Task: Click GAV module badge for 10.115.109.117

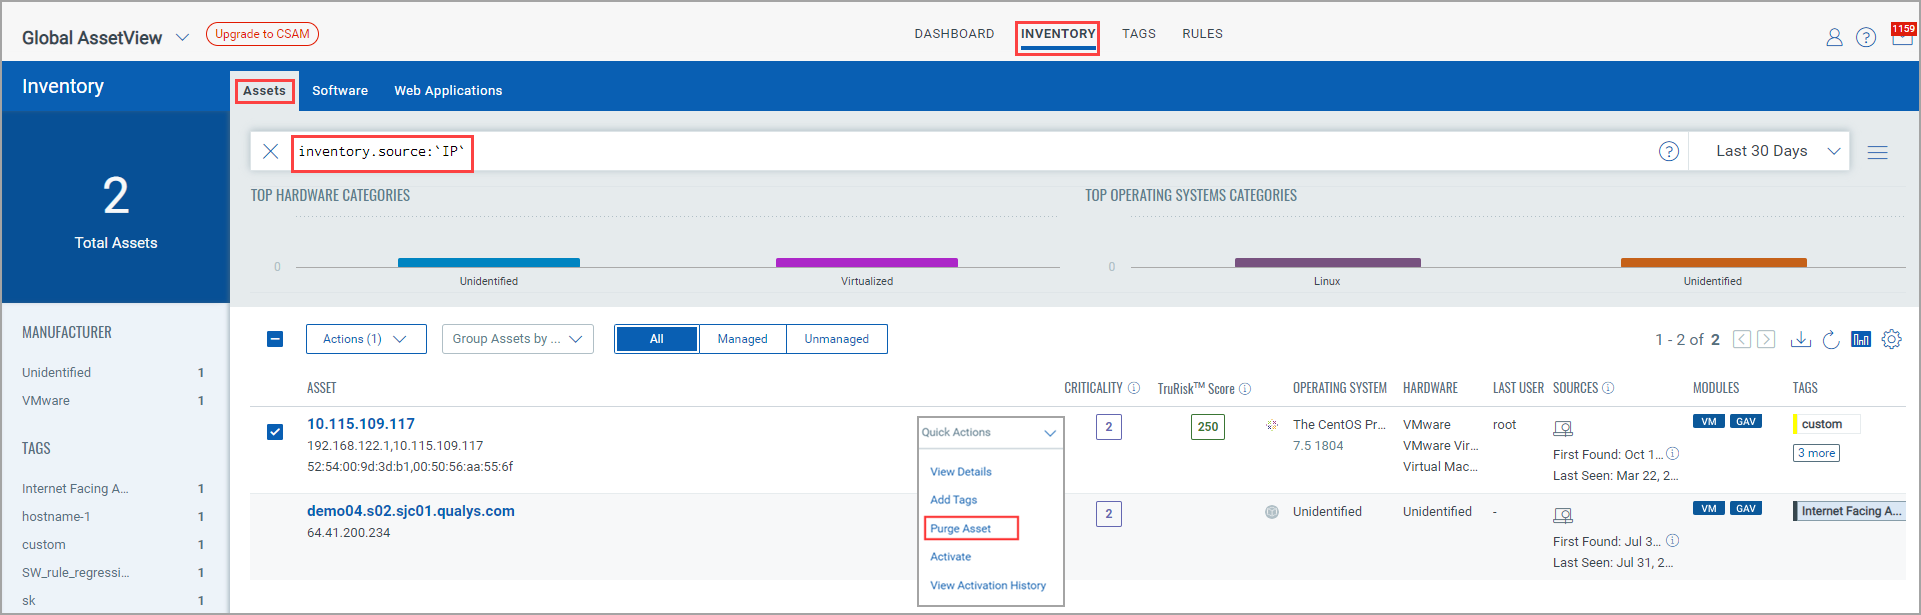Action: pyautogui.click(x=1746, y=422)
